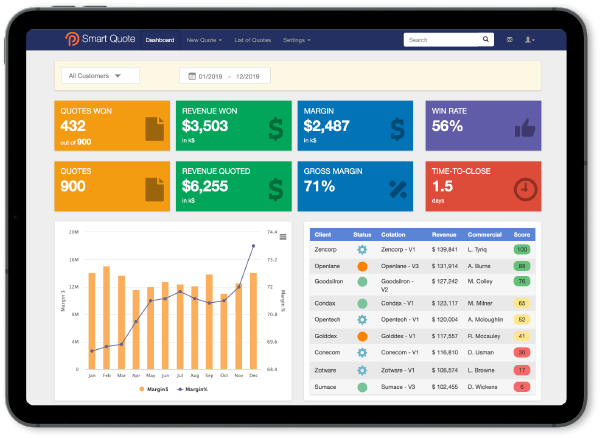Open the Win Rate 56% card
The height and width of the screenshot is (438, 600).
click(x=483, y=125)
